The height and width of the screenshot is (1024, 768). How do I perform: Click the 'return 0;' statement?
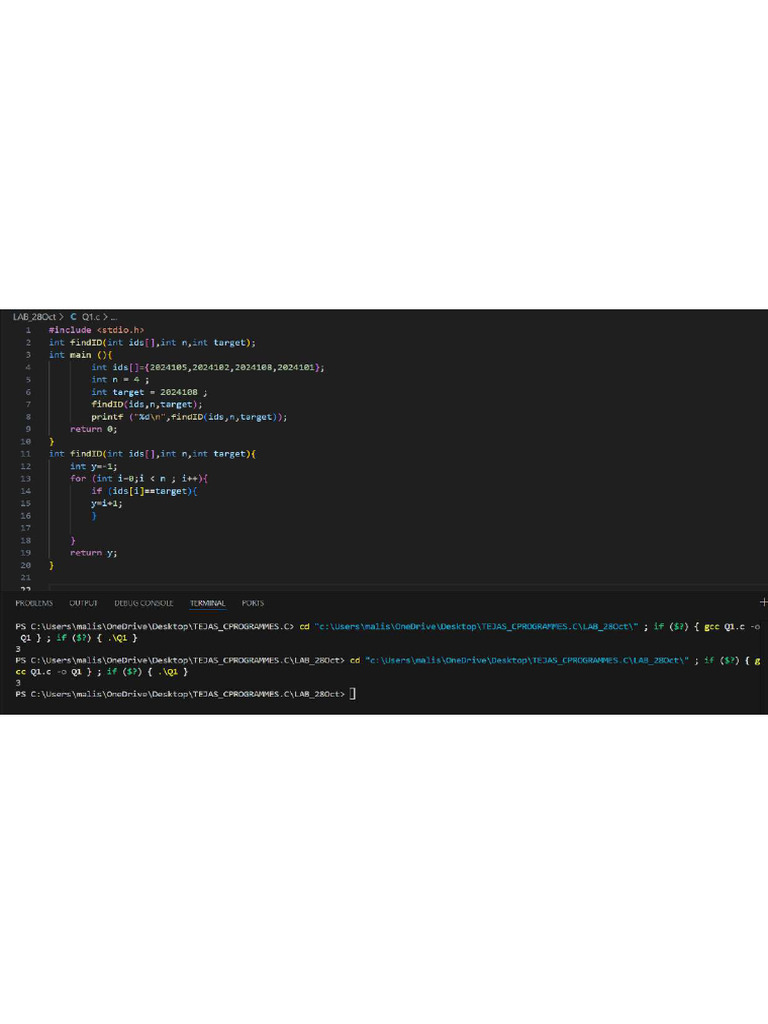click(x=94, y=429)
